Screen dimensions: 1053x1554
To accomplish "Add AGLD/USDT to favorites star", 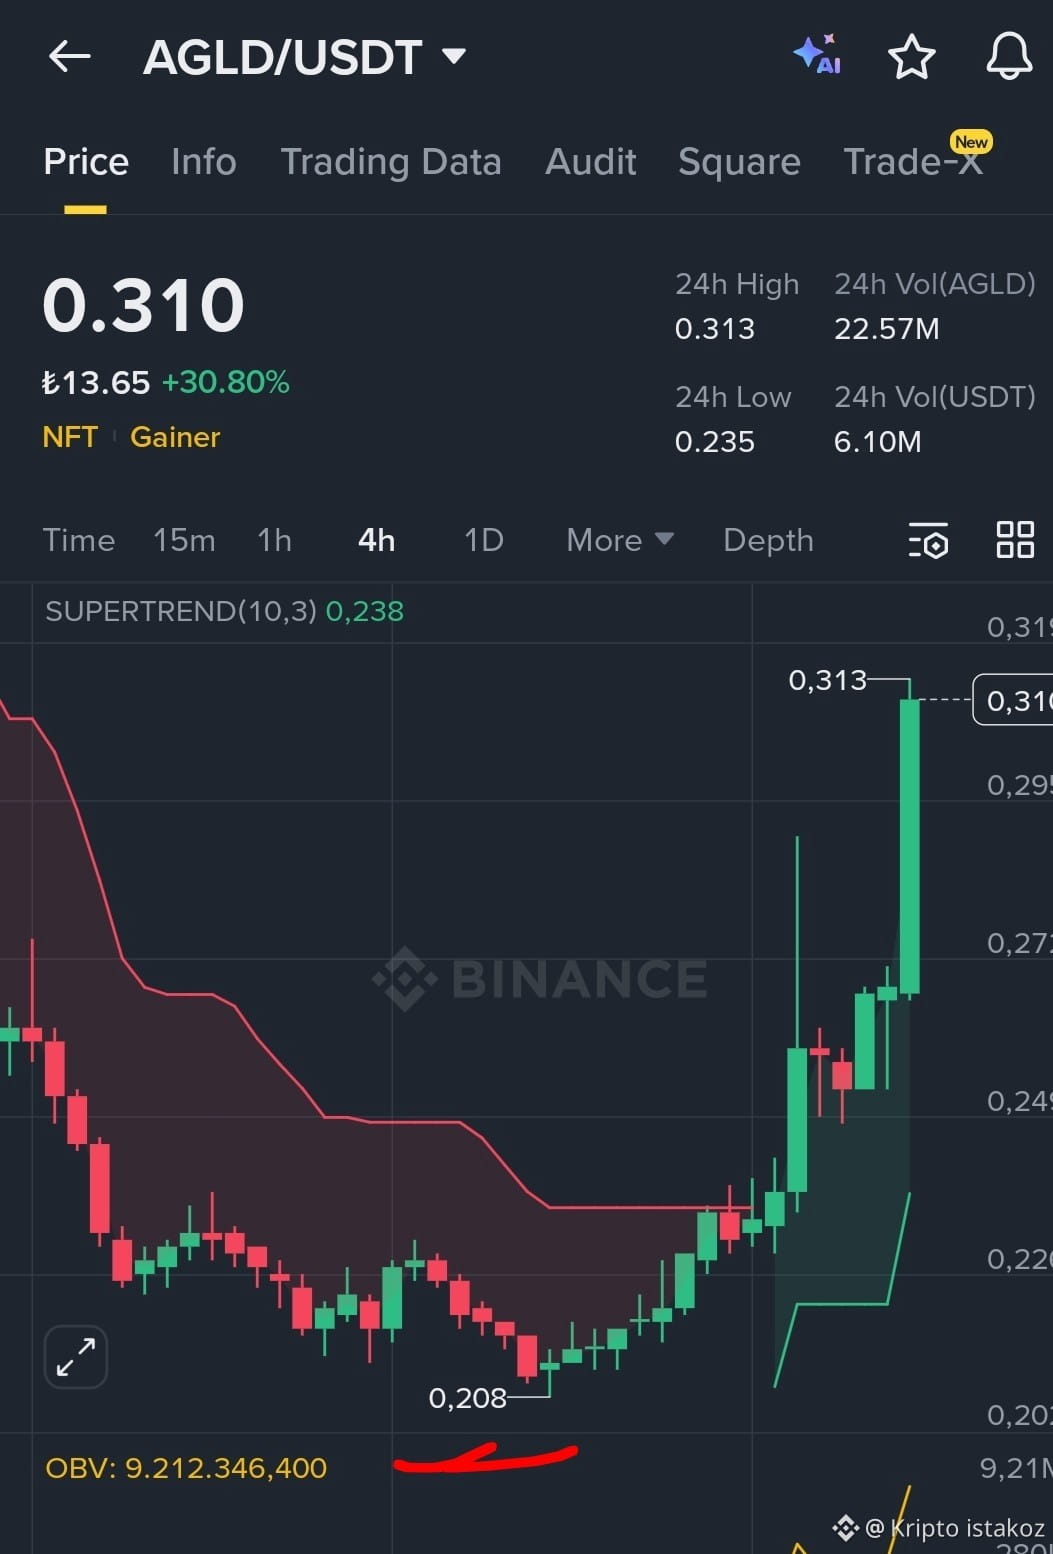I will pyautogui.click(x=911, y=56).
